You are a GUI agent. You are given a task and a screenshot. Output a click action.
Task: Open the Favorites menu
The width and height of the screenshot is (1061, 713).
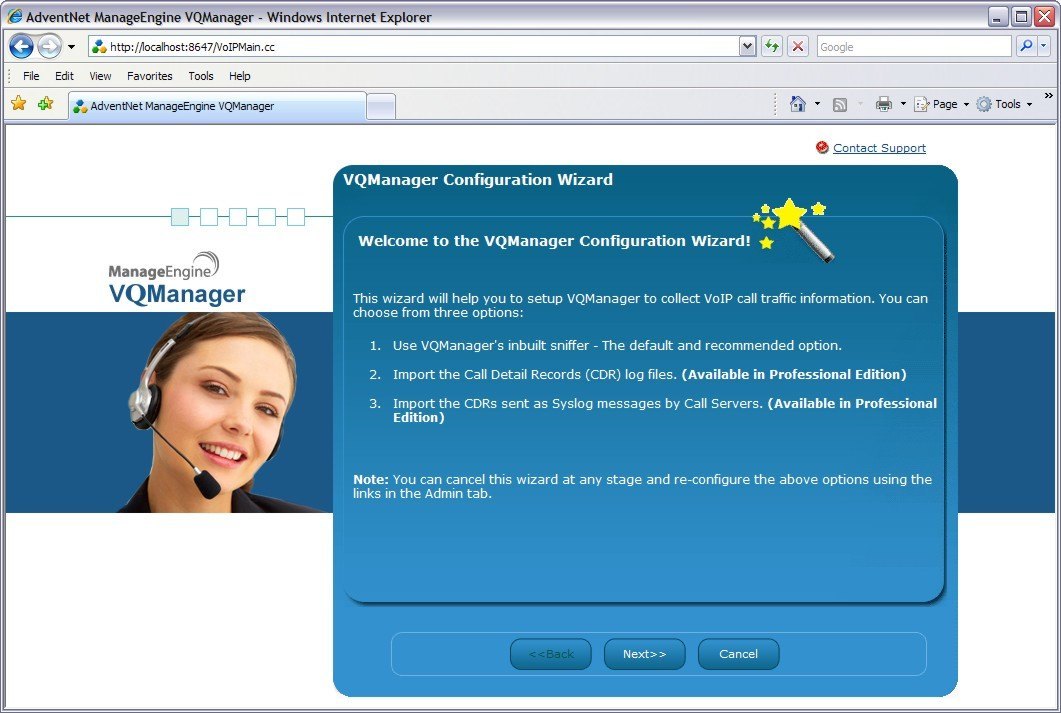click(150, 76)
